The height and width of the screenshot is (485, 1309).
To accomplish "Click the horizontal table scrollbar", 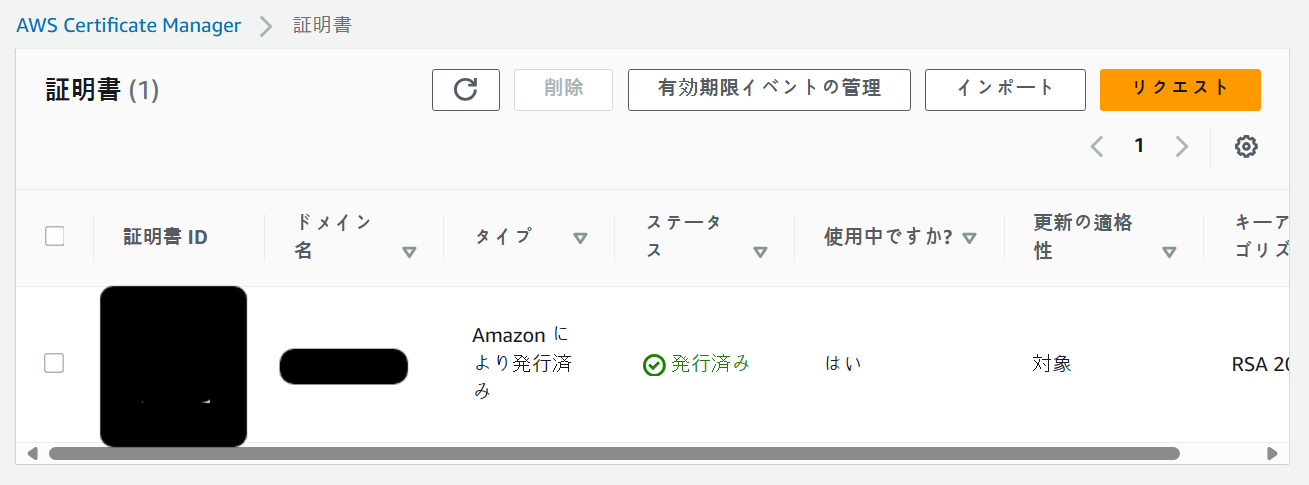I will [614, 453].
